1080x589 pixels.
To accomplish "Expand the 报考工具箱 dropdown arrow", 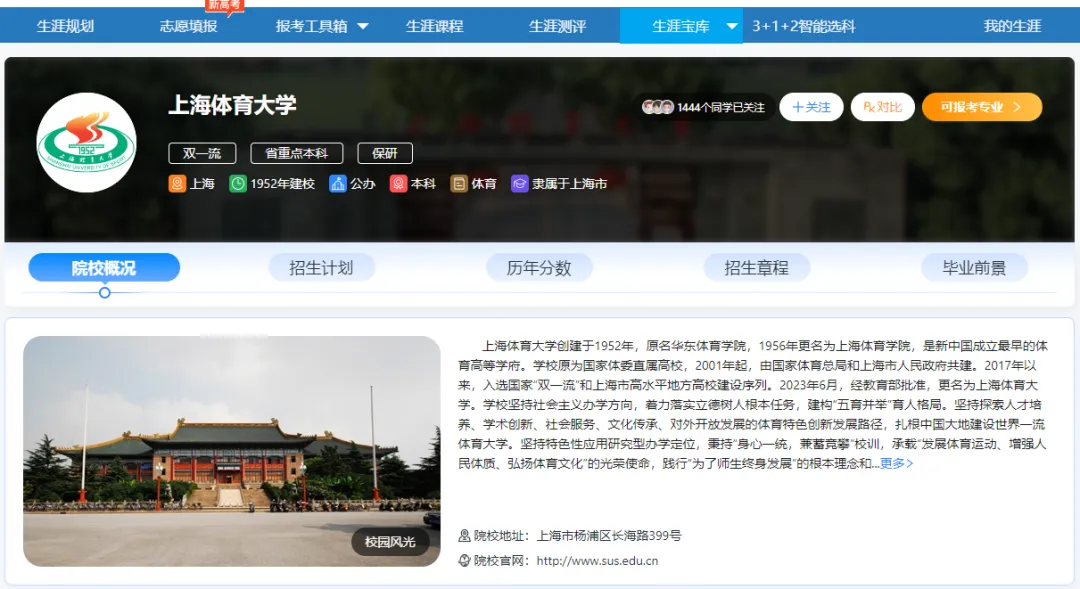I will [363, 26].
